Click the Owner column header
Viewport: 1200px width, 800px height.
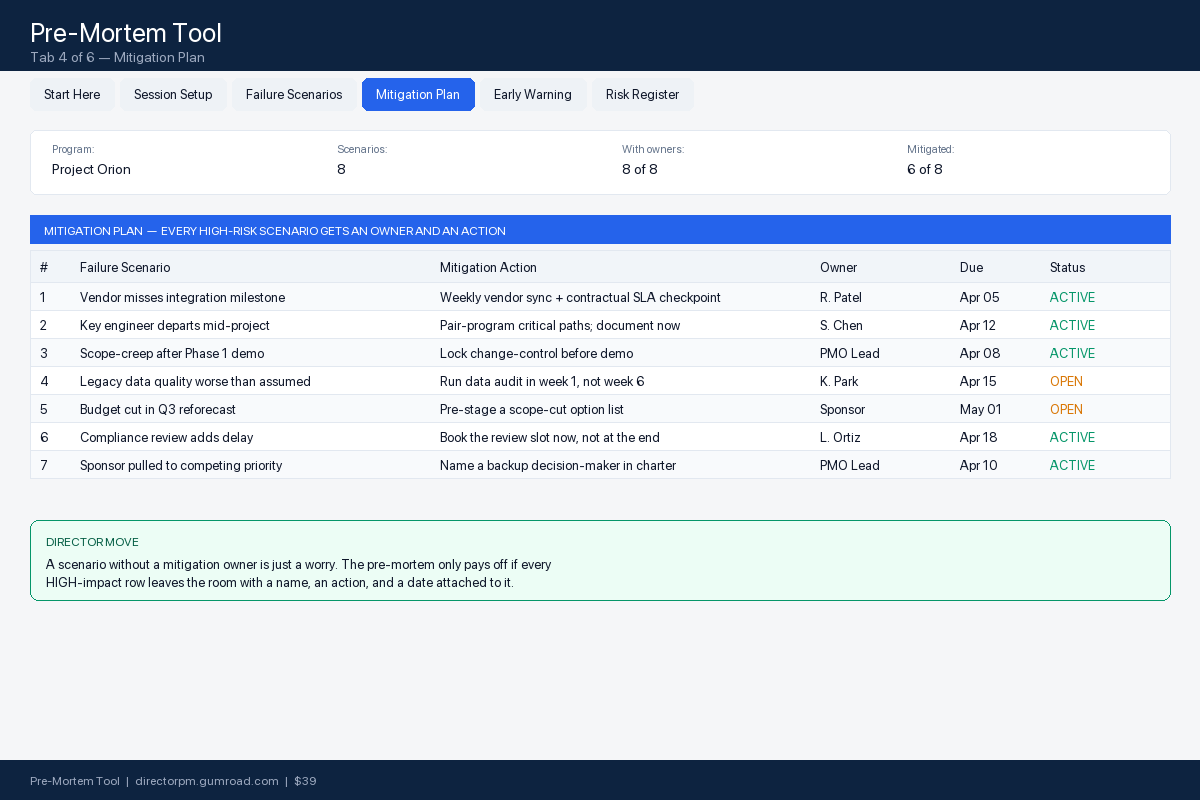(838, 268)
